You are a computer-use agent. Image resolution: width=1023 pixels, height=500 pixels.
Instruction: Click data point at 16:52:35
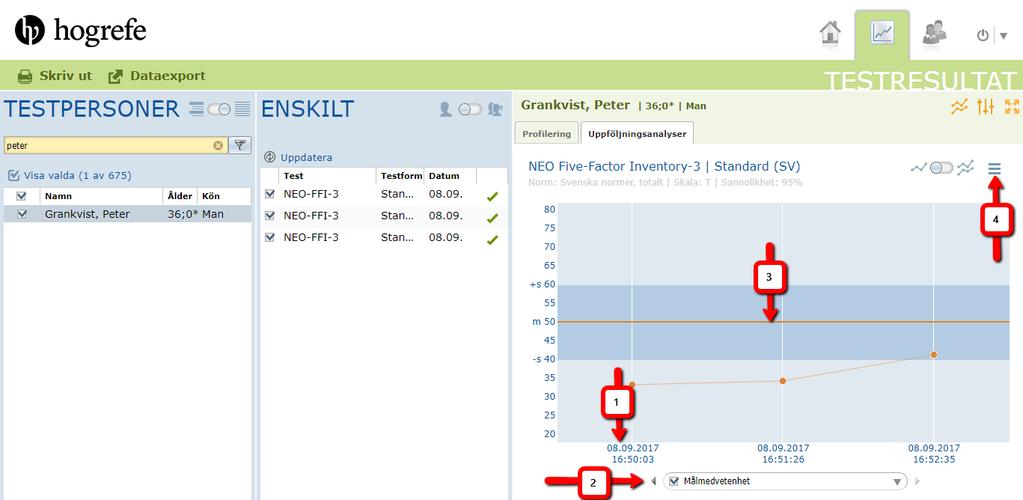(934, 354)
